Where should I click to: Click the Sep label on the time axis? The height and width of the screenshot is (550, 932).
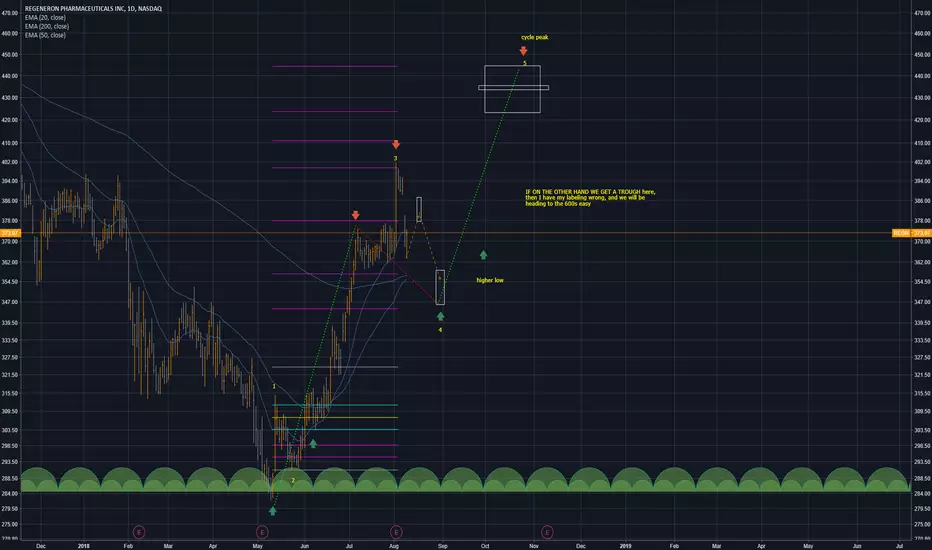(442, 546)
